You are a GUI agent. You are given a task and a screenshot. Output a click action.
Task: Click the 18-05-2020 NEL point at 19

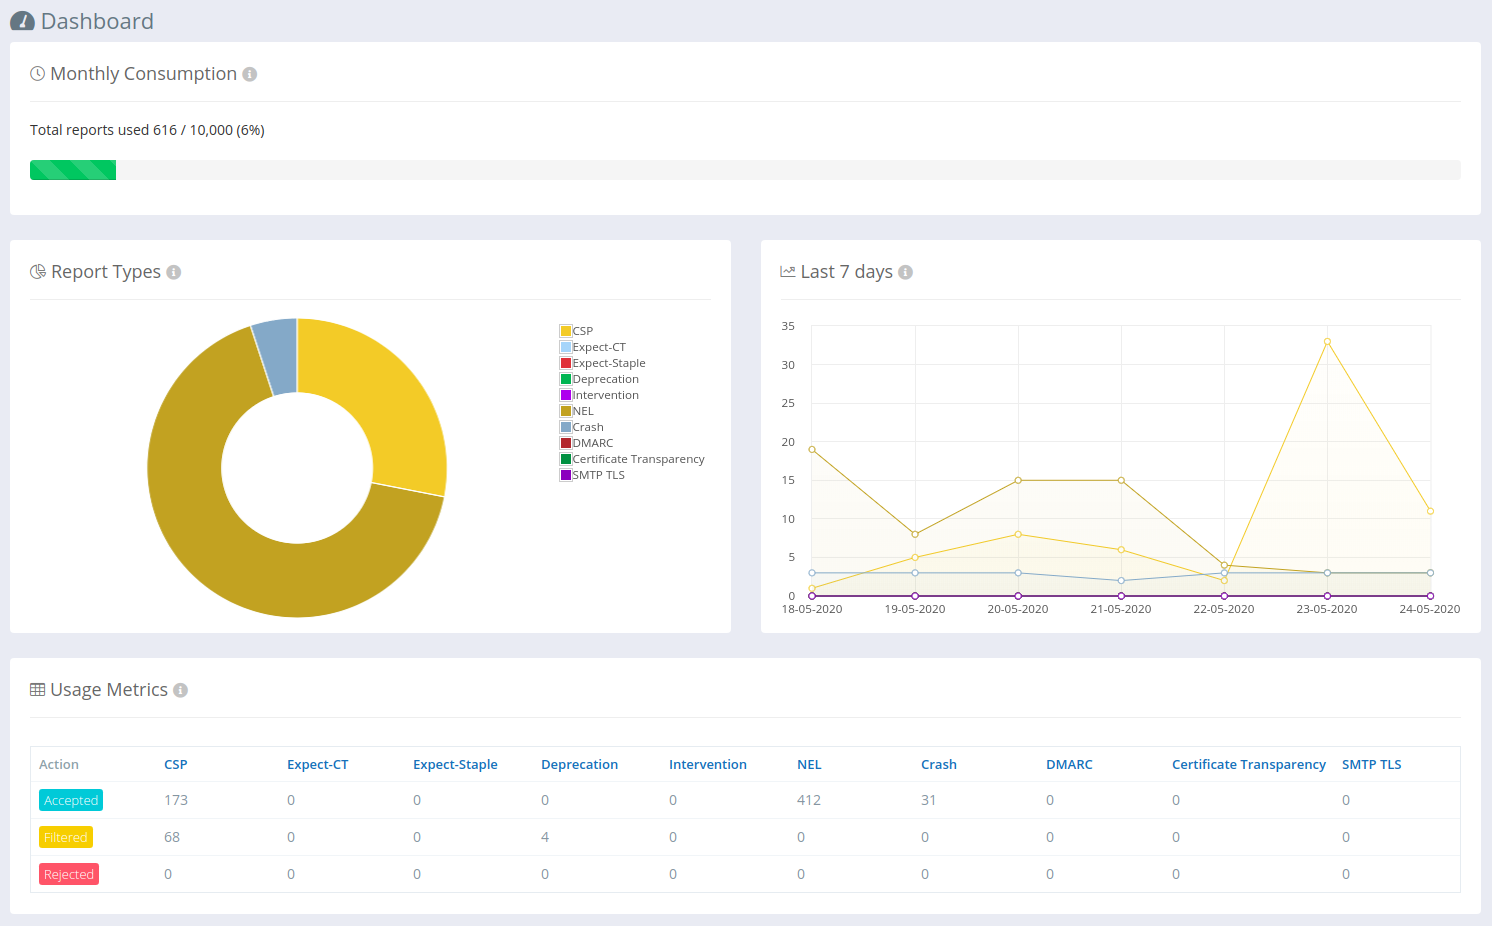[812, 449]
